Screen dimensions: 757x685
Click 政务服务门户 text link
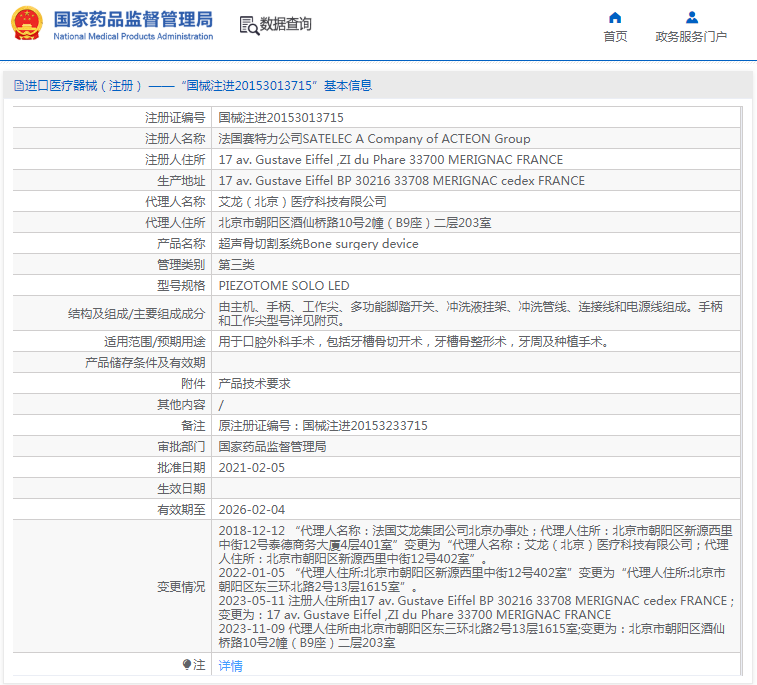(x=691, y=37)
